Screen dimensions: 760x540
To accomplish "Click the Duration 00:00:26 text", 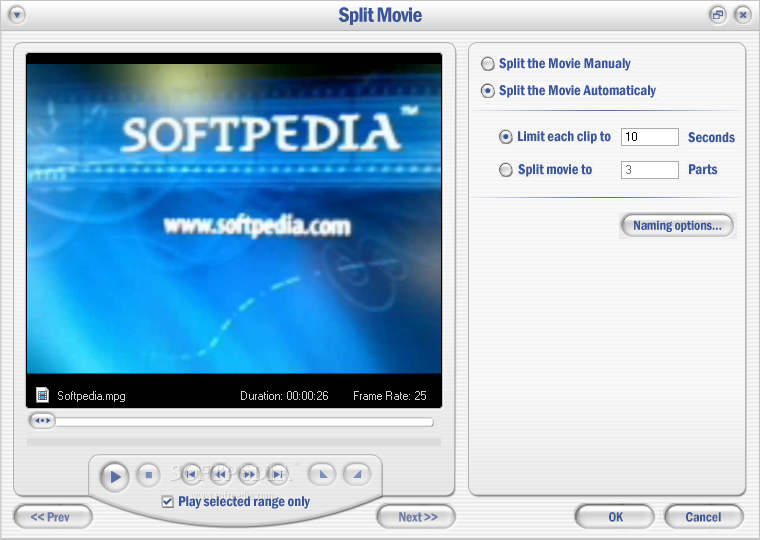I will pos(284,396).
